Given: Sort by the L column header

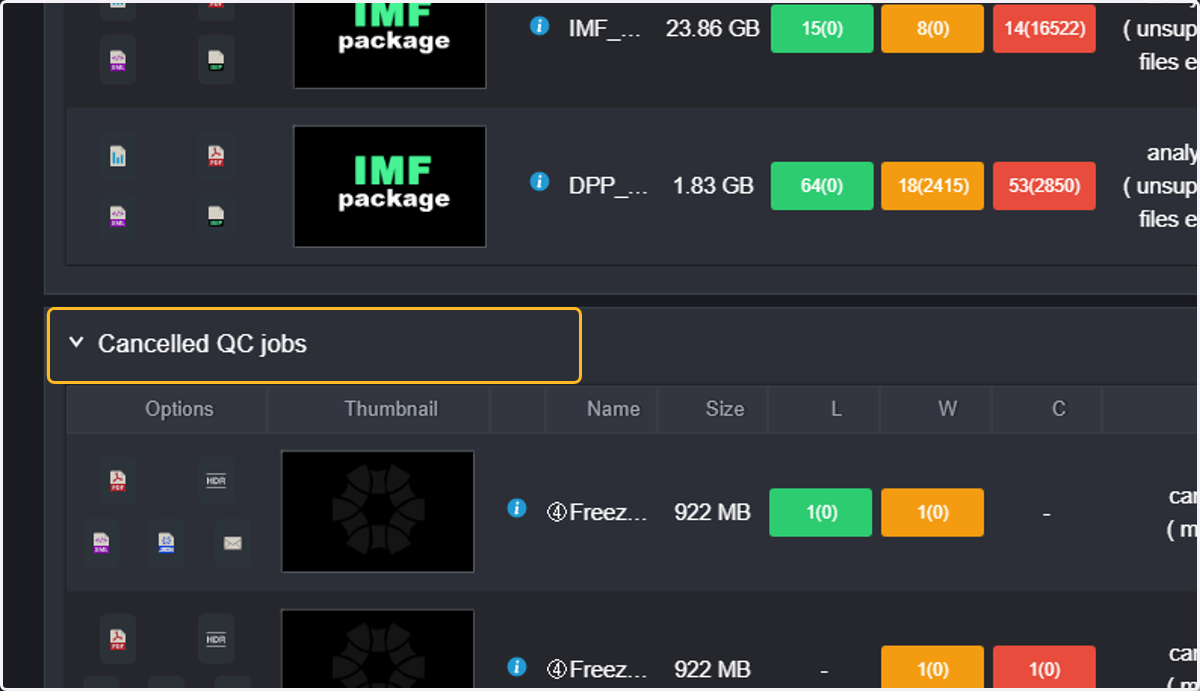Looking at the screenshot, I should click(836, 409).
